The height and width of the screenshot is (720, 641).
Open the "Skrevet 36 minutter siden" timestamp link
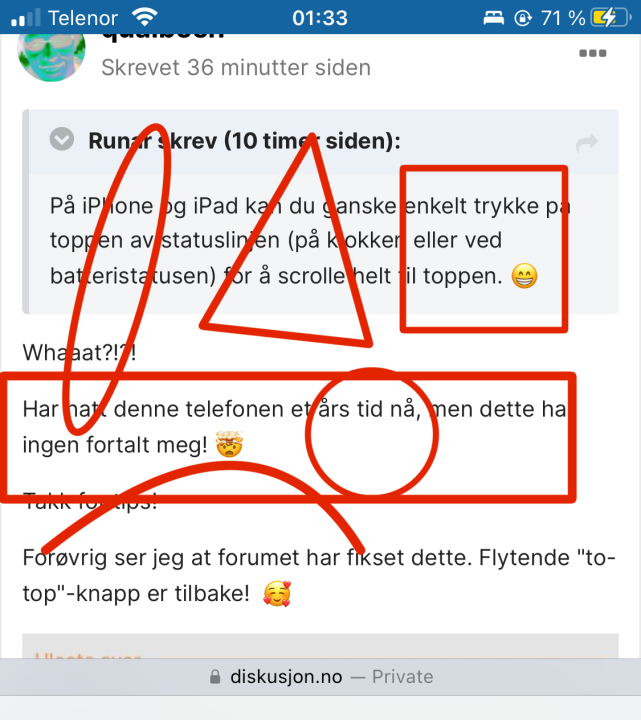[x=236, y=68]
